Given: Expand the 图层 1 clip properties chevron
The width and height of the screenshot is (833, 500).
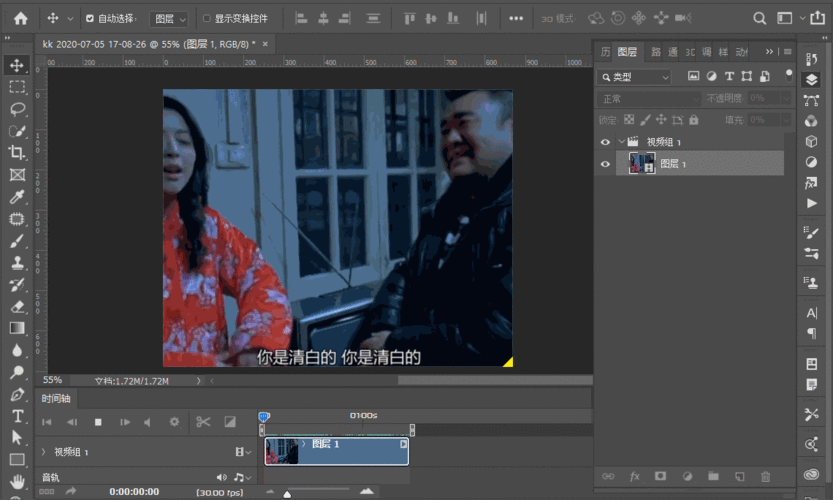Looking at the screenshot, I should pos(303,444).
